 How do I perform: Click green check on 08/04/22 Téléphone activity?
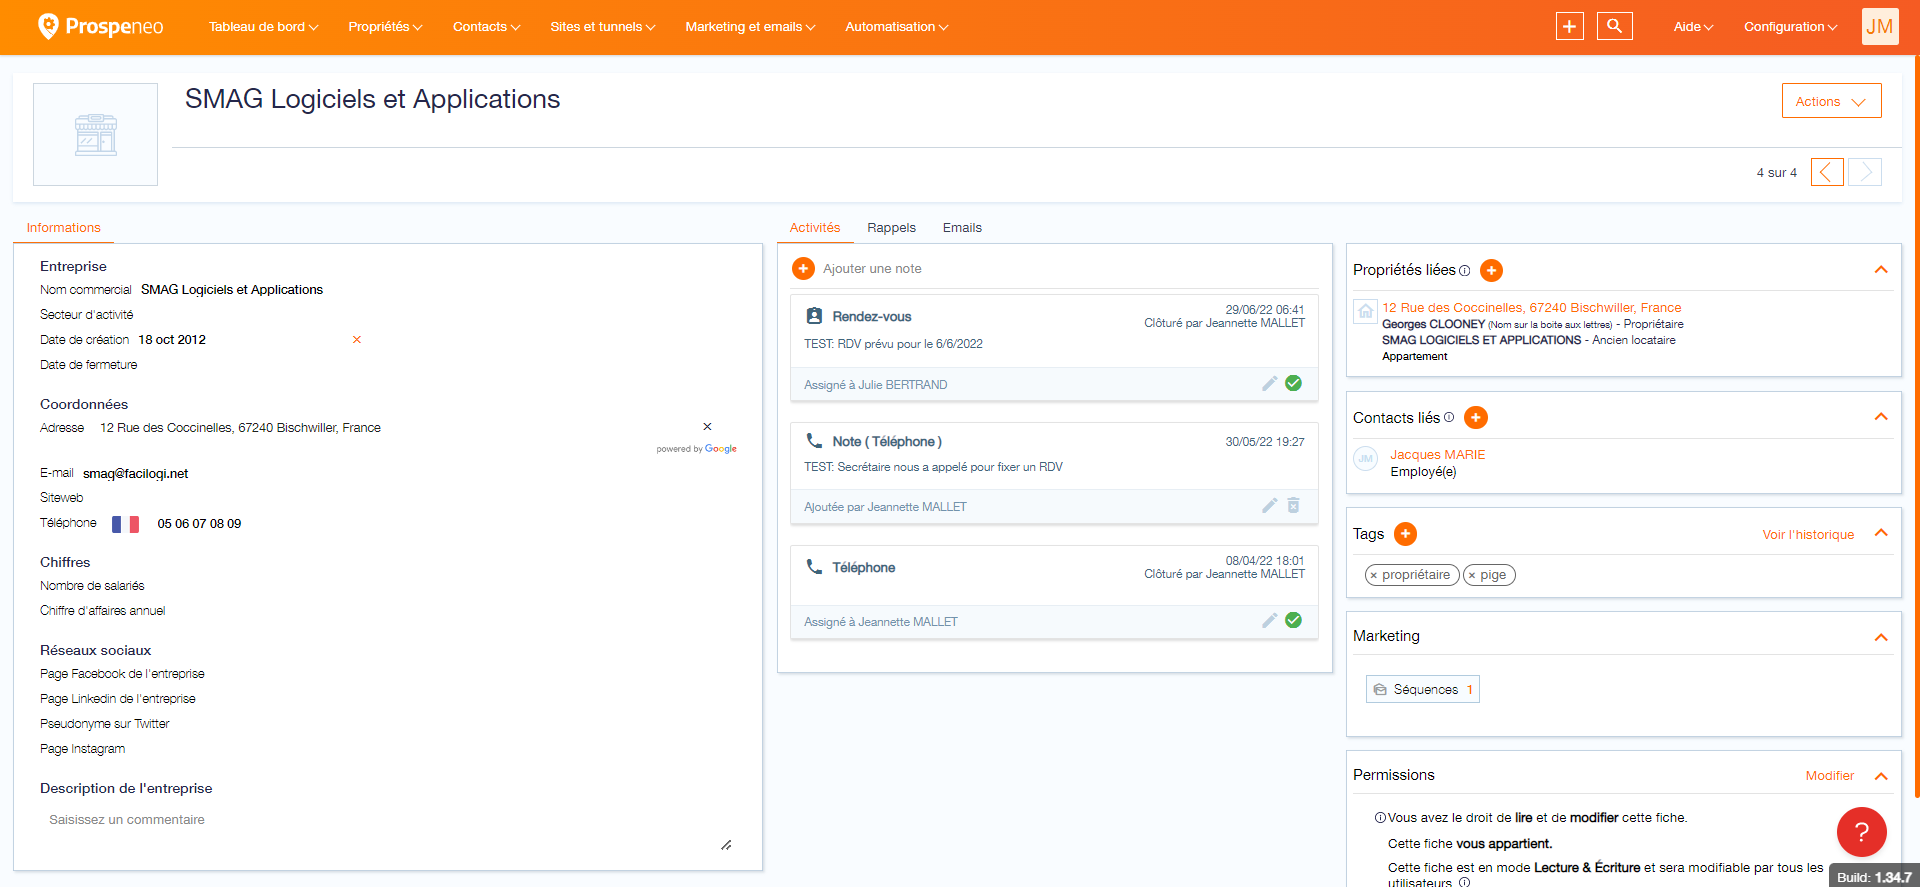pos(1293,620)
